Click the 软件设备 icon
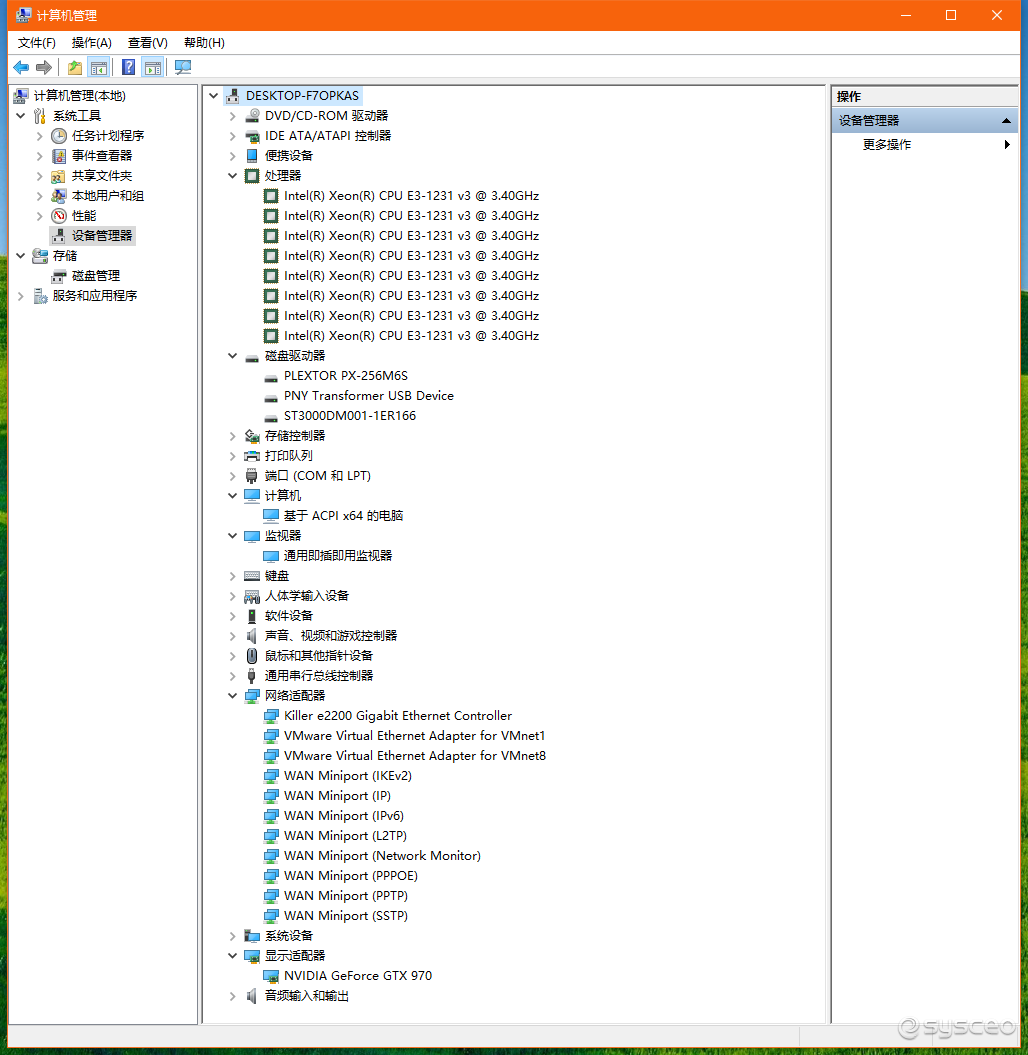 (252, 616)
